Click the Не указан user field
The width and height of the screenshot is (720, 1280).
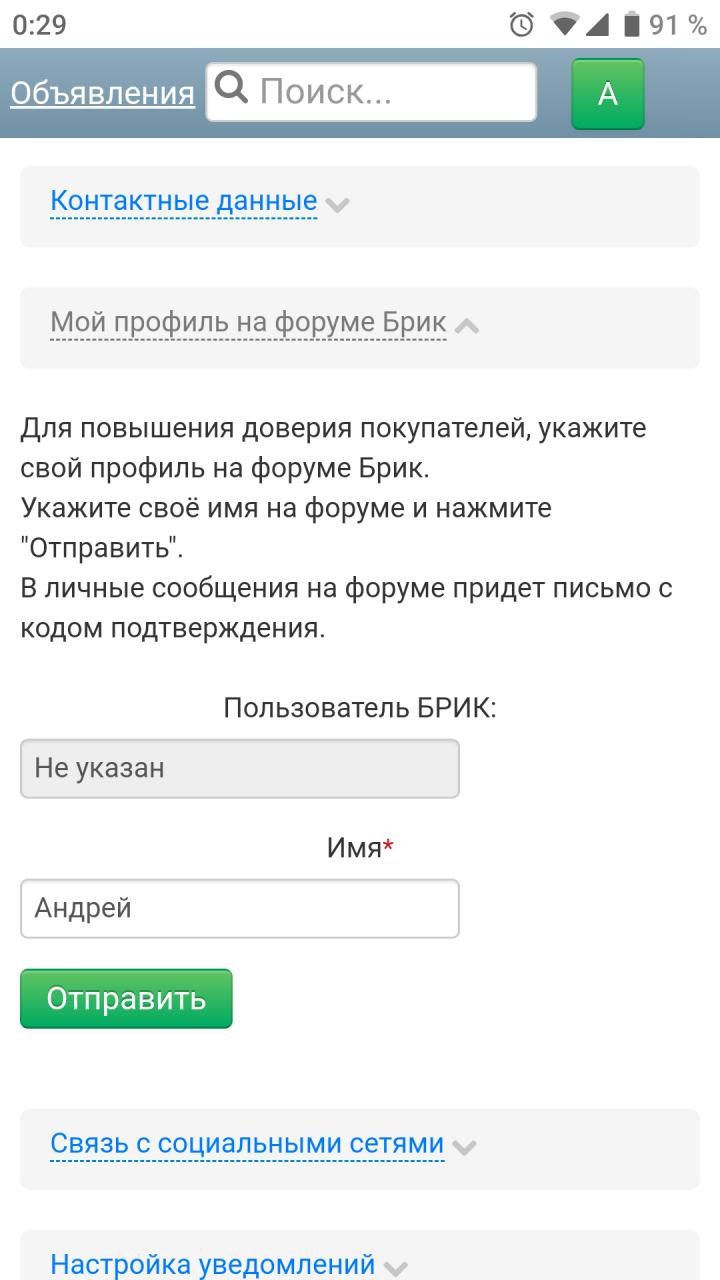pyautogui.click(x=239, y=768)
